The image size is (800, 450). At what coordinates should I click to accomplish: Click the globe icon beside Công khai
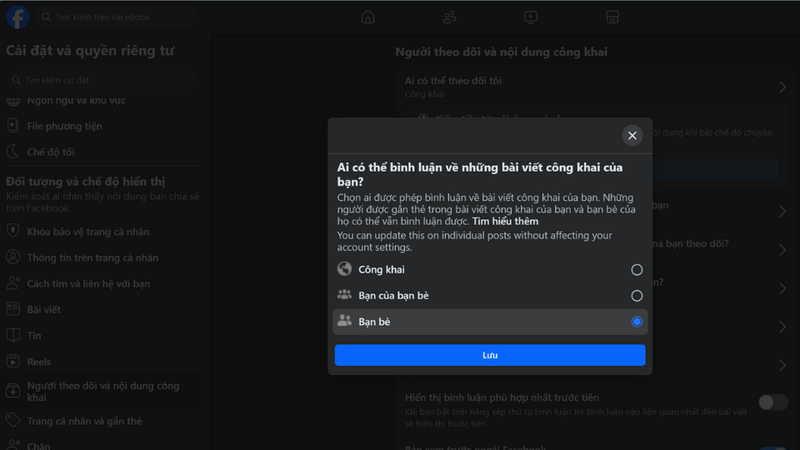coord(344,269)
